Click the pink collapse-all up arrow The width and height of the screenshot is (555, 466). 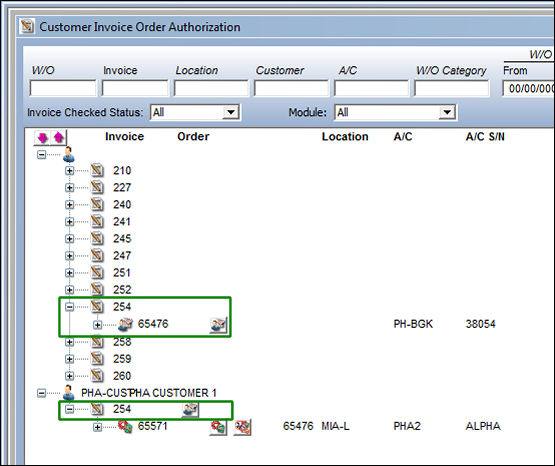pyautogui.click(x=58, y=137)
